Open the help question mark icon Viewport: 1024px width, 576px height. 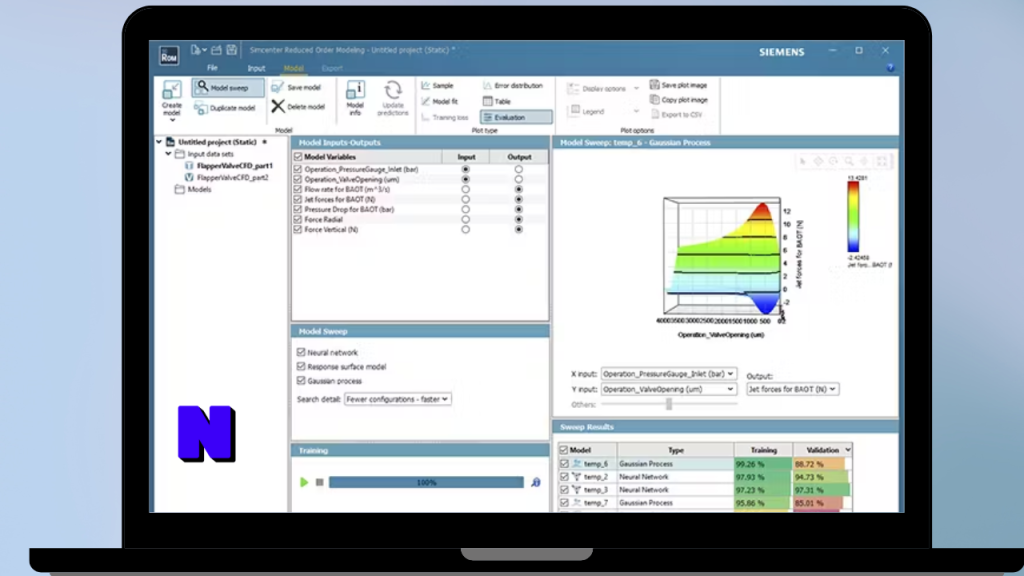pyautogui.click(x=890, y=68)
